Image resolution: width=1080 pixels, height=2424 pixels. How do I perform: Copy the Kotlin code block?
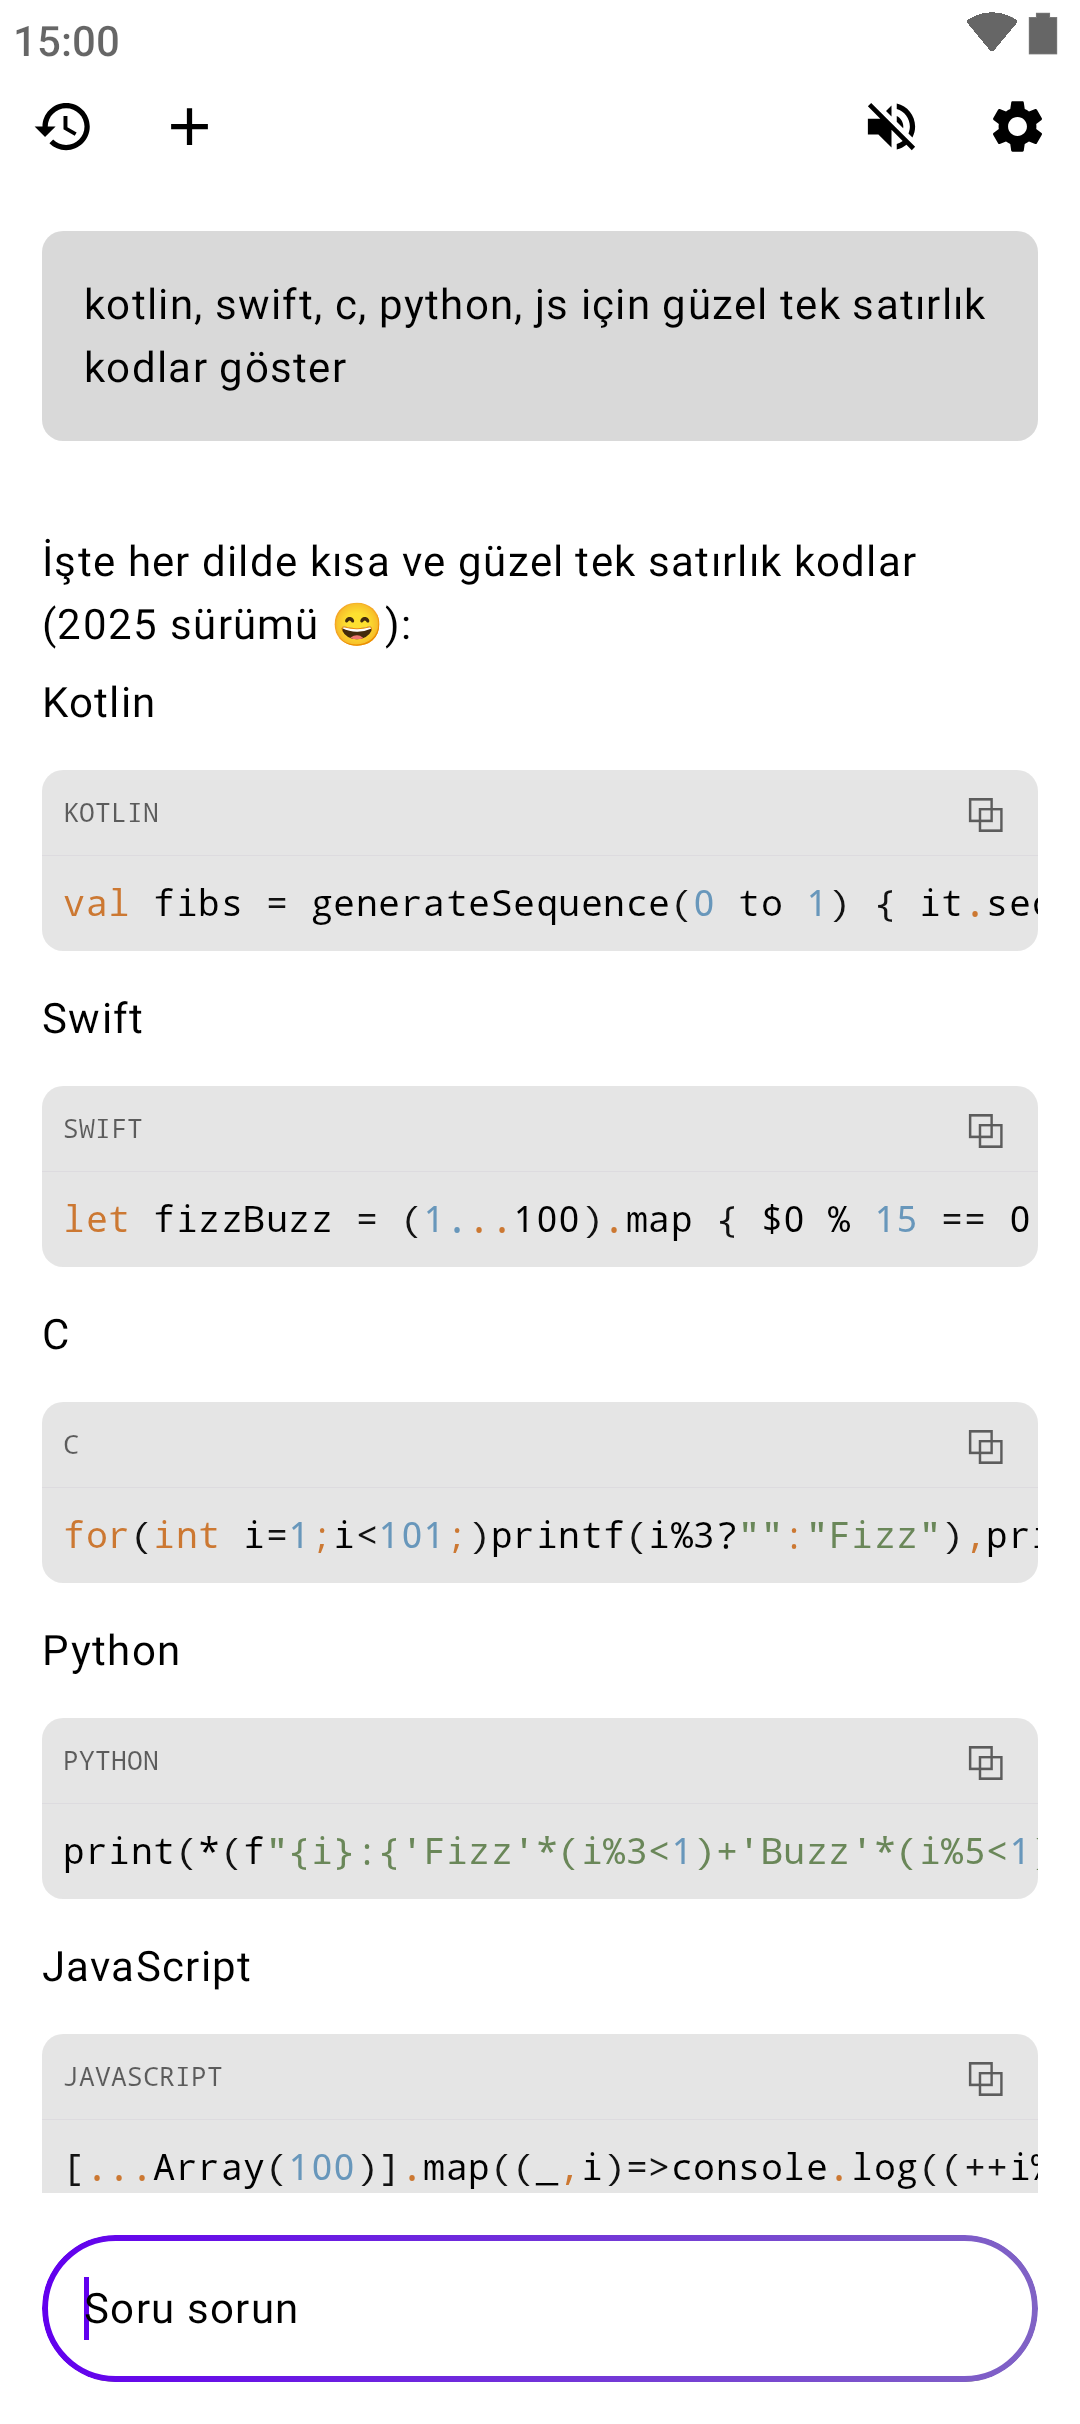tap(985, 814)
